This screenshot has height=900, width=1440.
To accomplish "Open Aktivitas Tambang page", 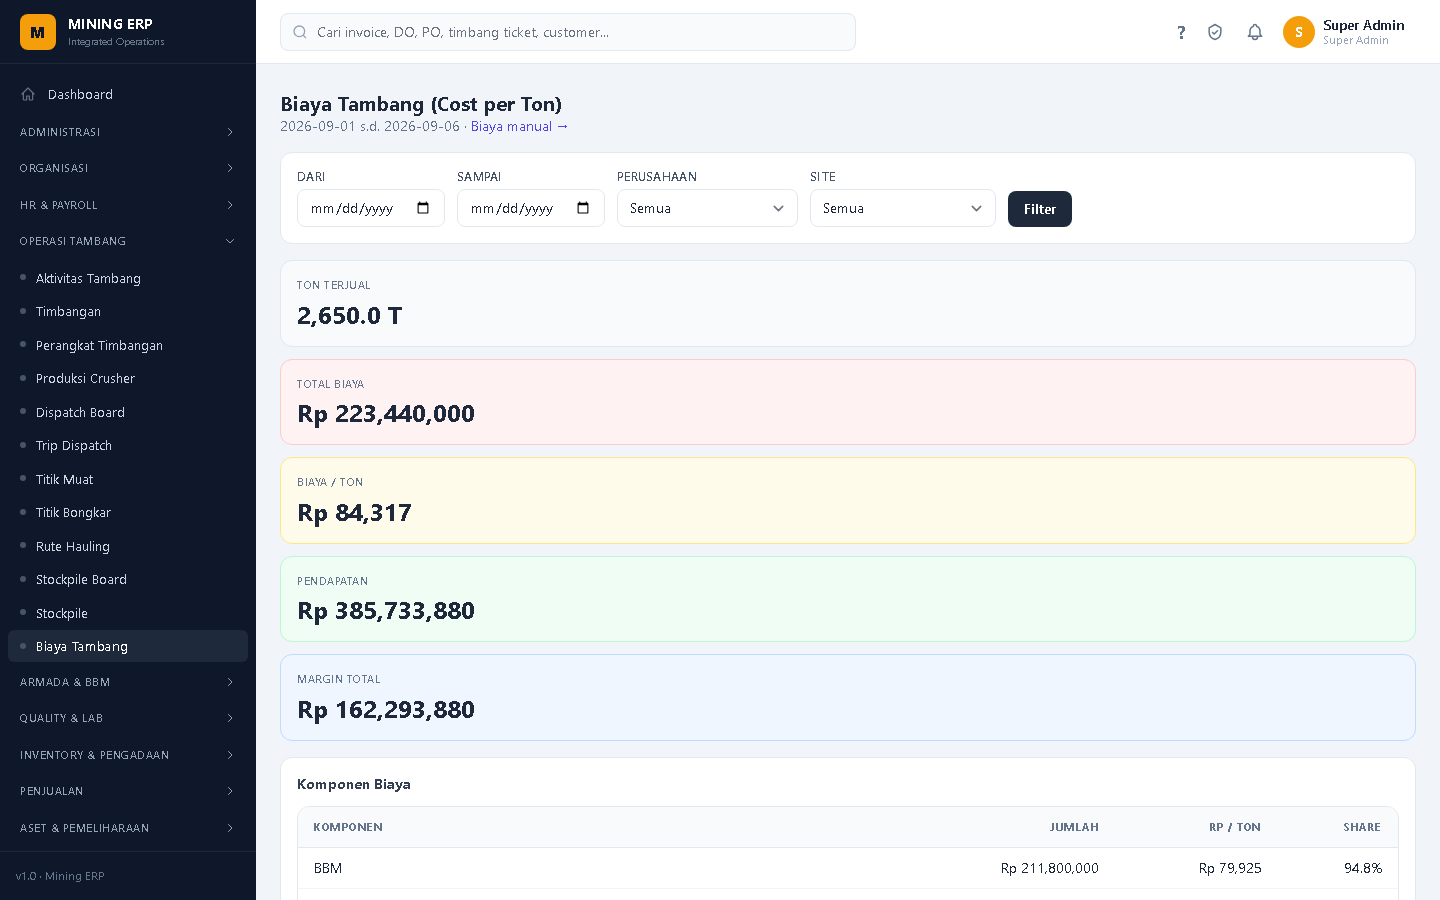I will [128, 278].
